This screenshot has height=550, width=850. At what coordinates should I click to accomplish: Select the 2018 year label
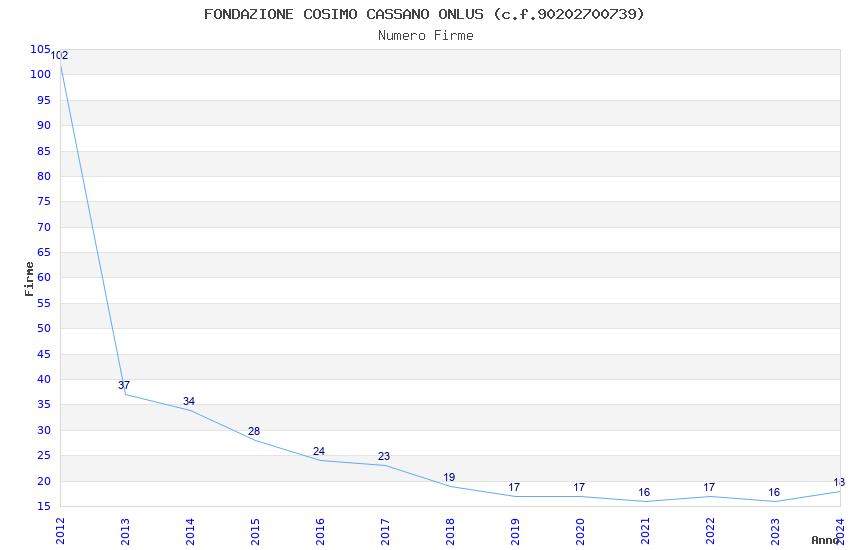point(450,531)
